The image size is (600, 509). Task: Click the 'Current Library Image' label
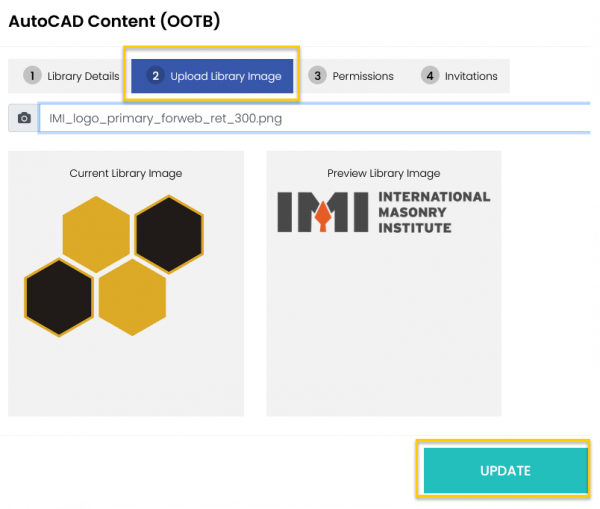126,173
